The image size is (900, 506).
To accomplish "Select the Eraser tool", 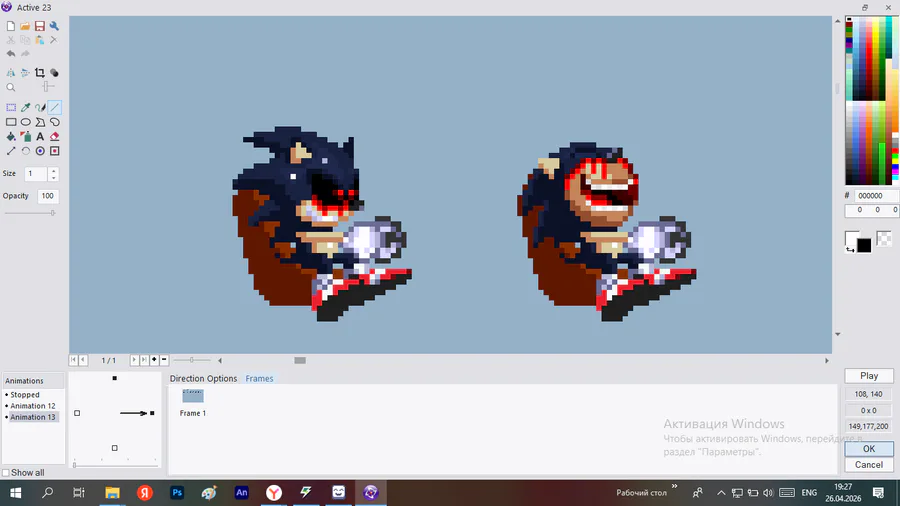I will [x=55, y=137].
